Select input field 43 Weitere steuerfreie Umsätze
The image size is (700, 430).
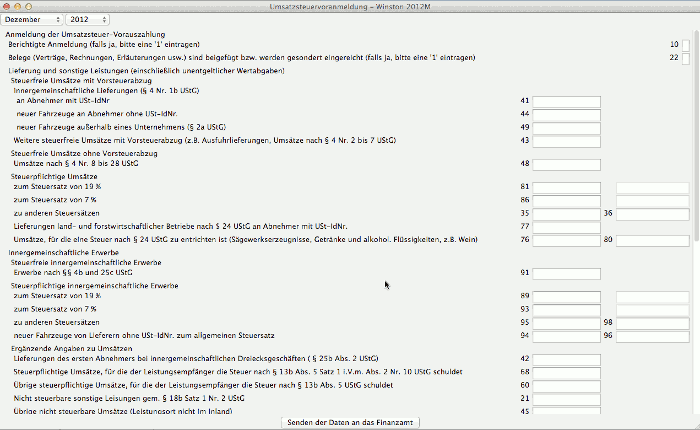[x=567, y=141]
